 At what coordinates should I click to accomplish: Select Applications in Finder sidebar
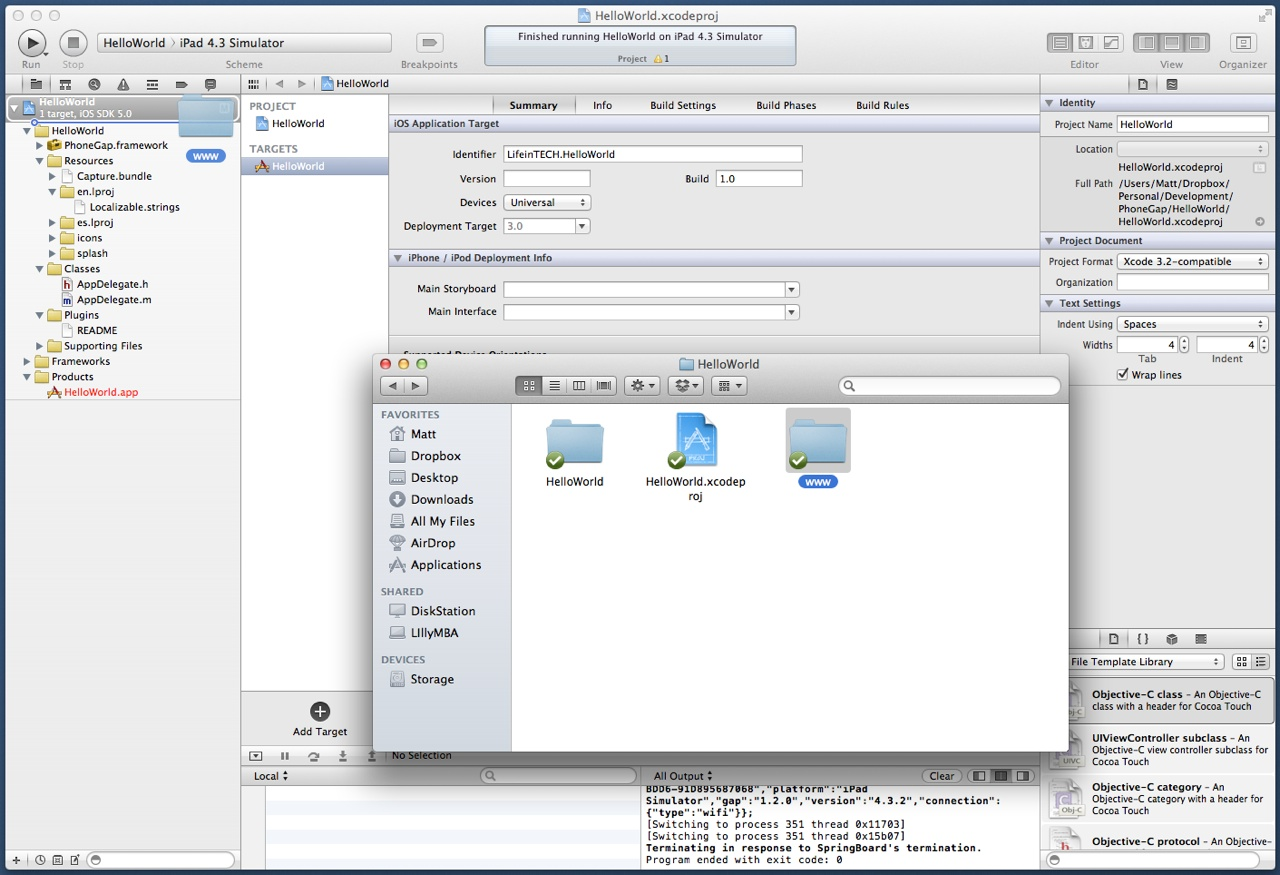(445, 565)
